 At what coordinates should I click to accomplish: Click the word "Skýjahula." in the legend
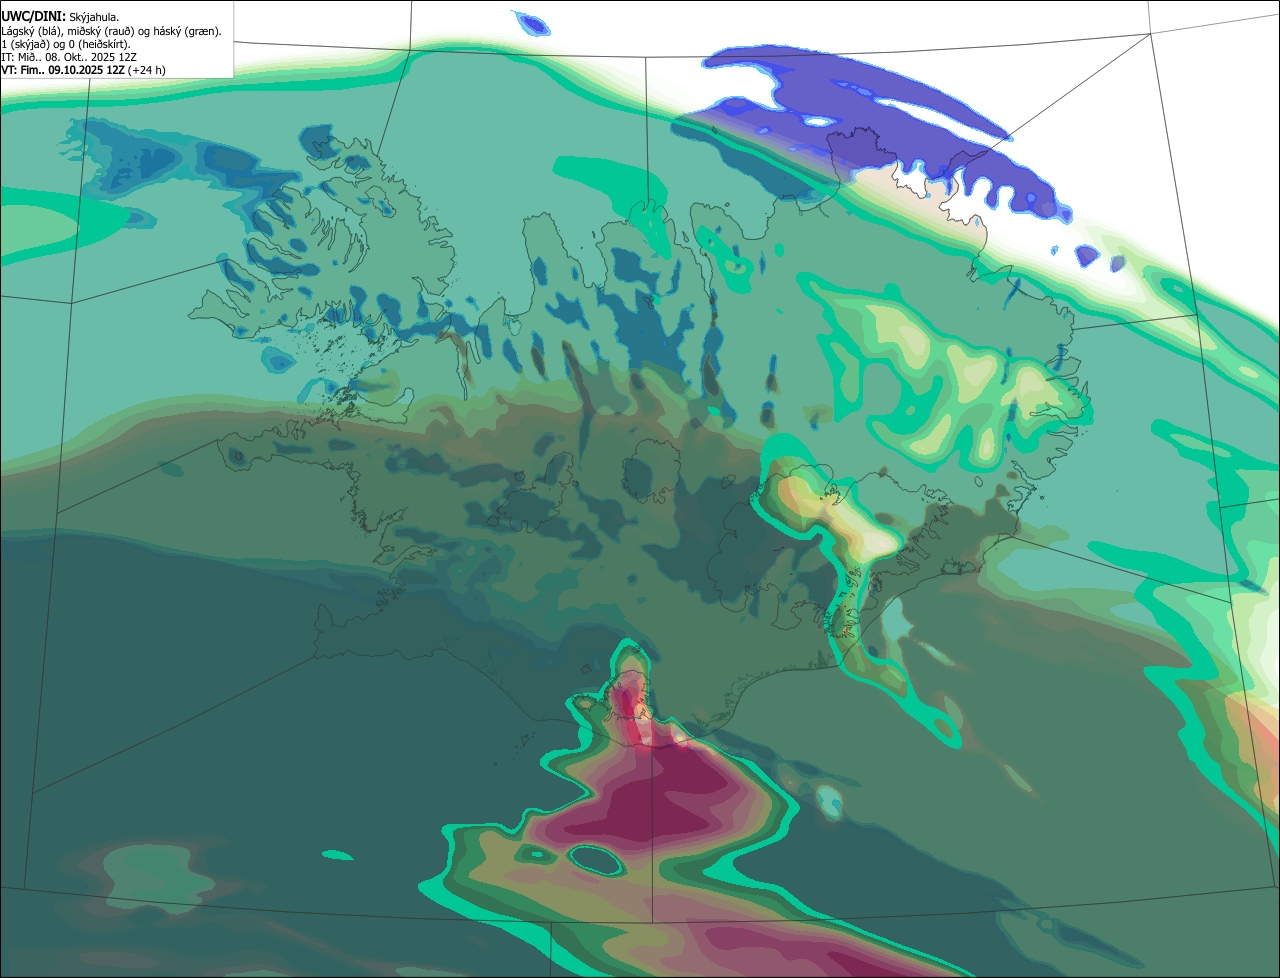tap(94, 18)
